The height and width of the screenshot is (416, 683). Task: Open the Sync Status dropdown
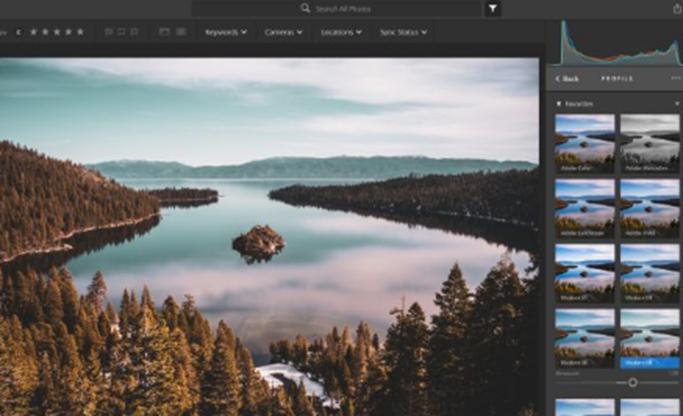[x=403, y=32]
